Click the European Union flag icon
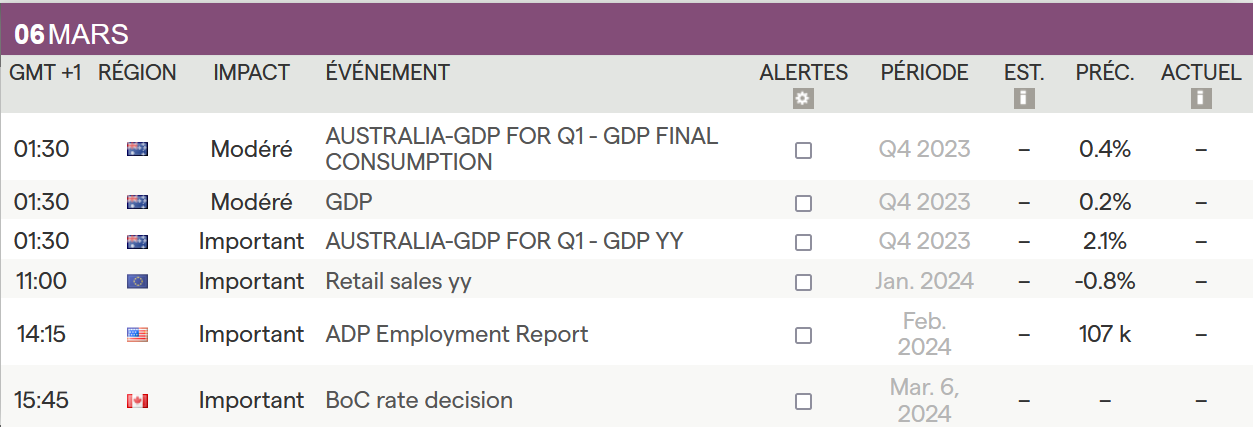The width and height of the screenshot is (1255, 427). pyautogui.click(x=138, y=282)
